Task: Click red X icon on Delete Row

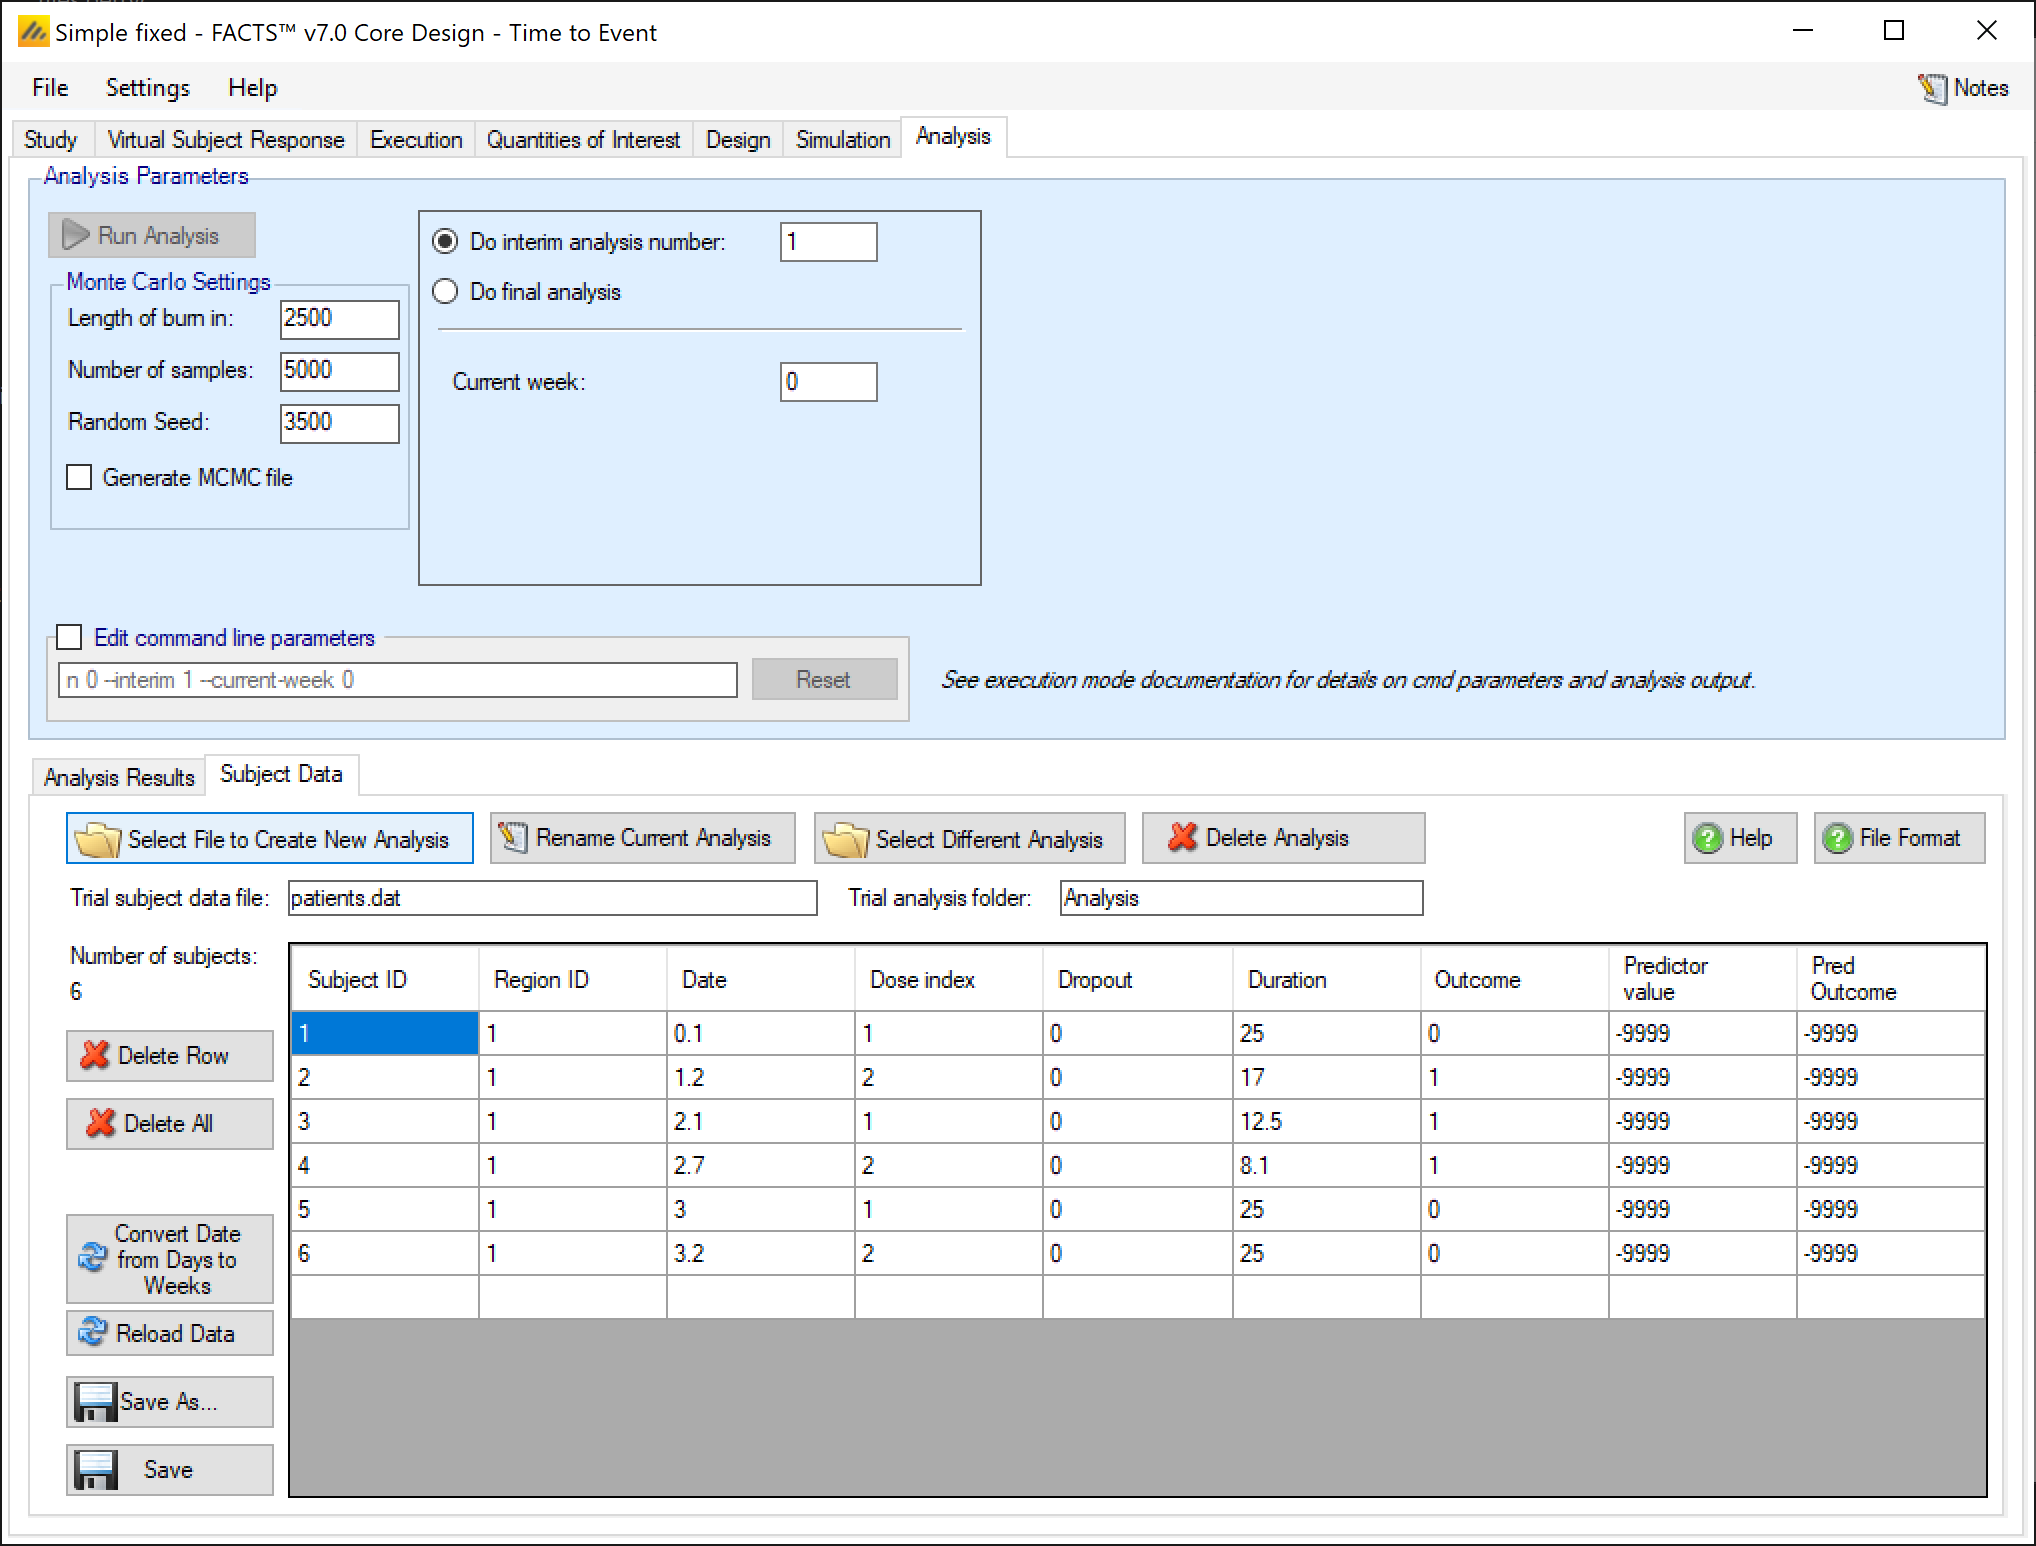Action: [x=95, y=1055]
